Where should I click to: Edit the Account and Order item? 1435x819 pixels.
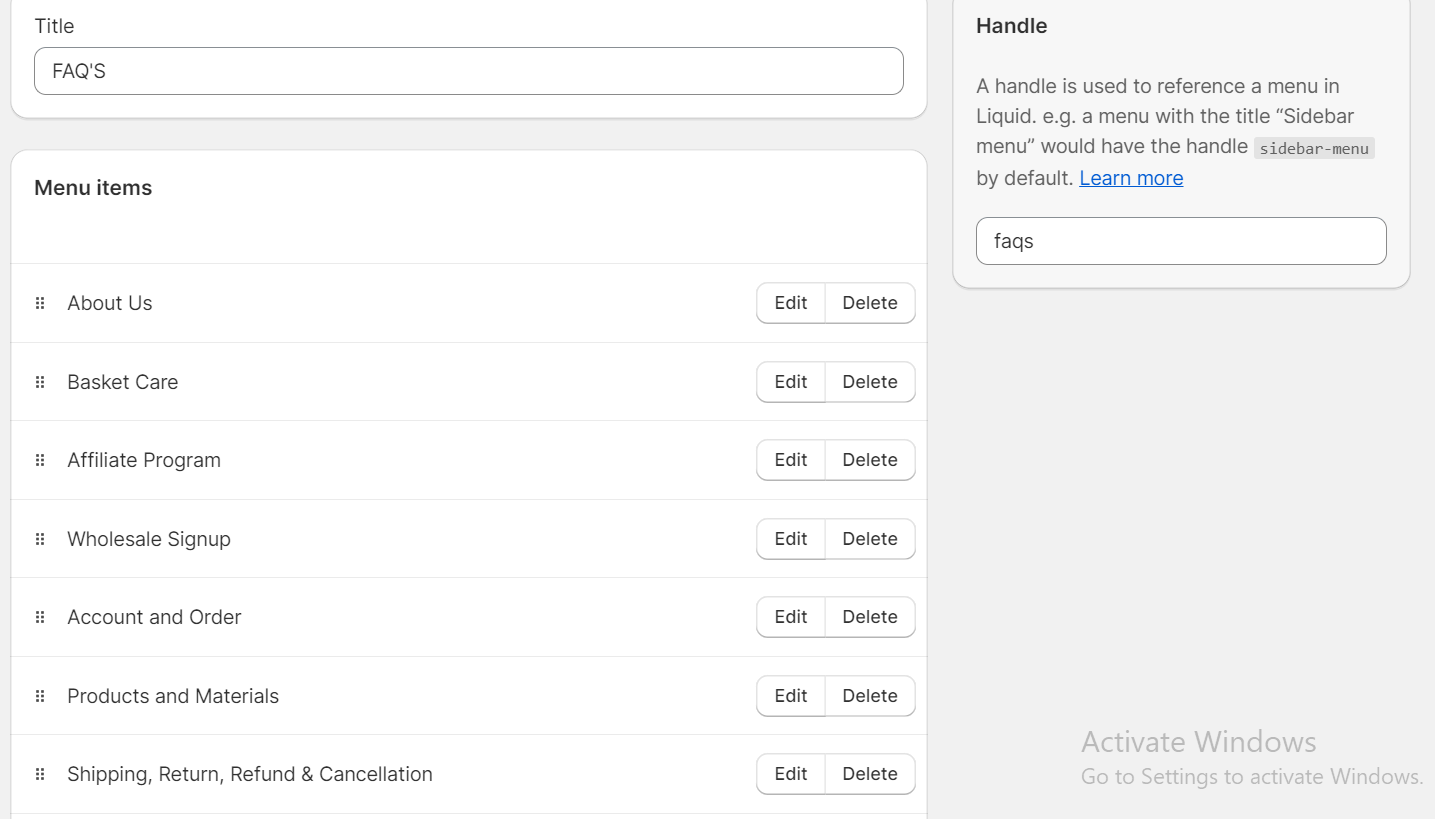pos(790,617)
